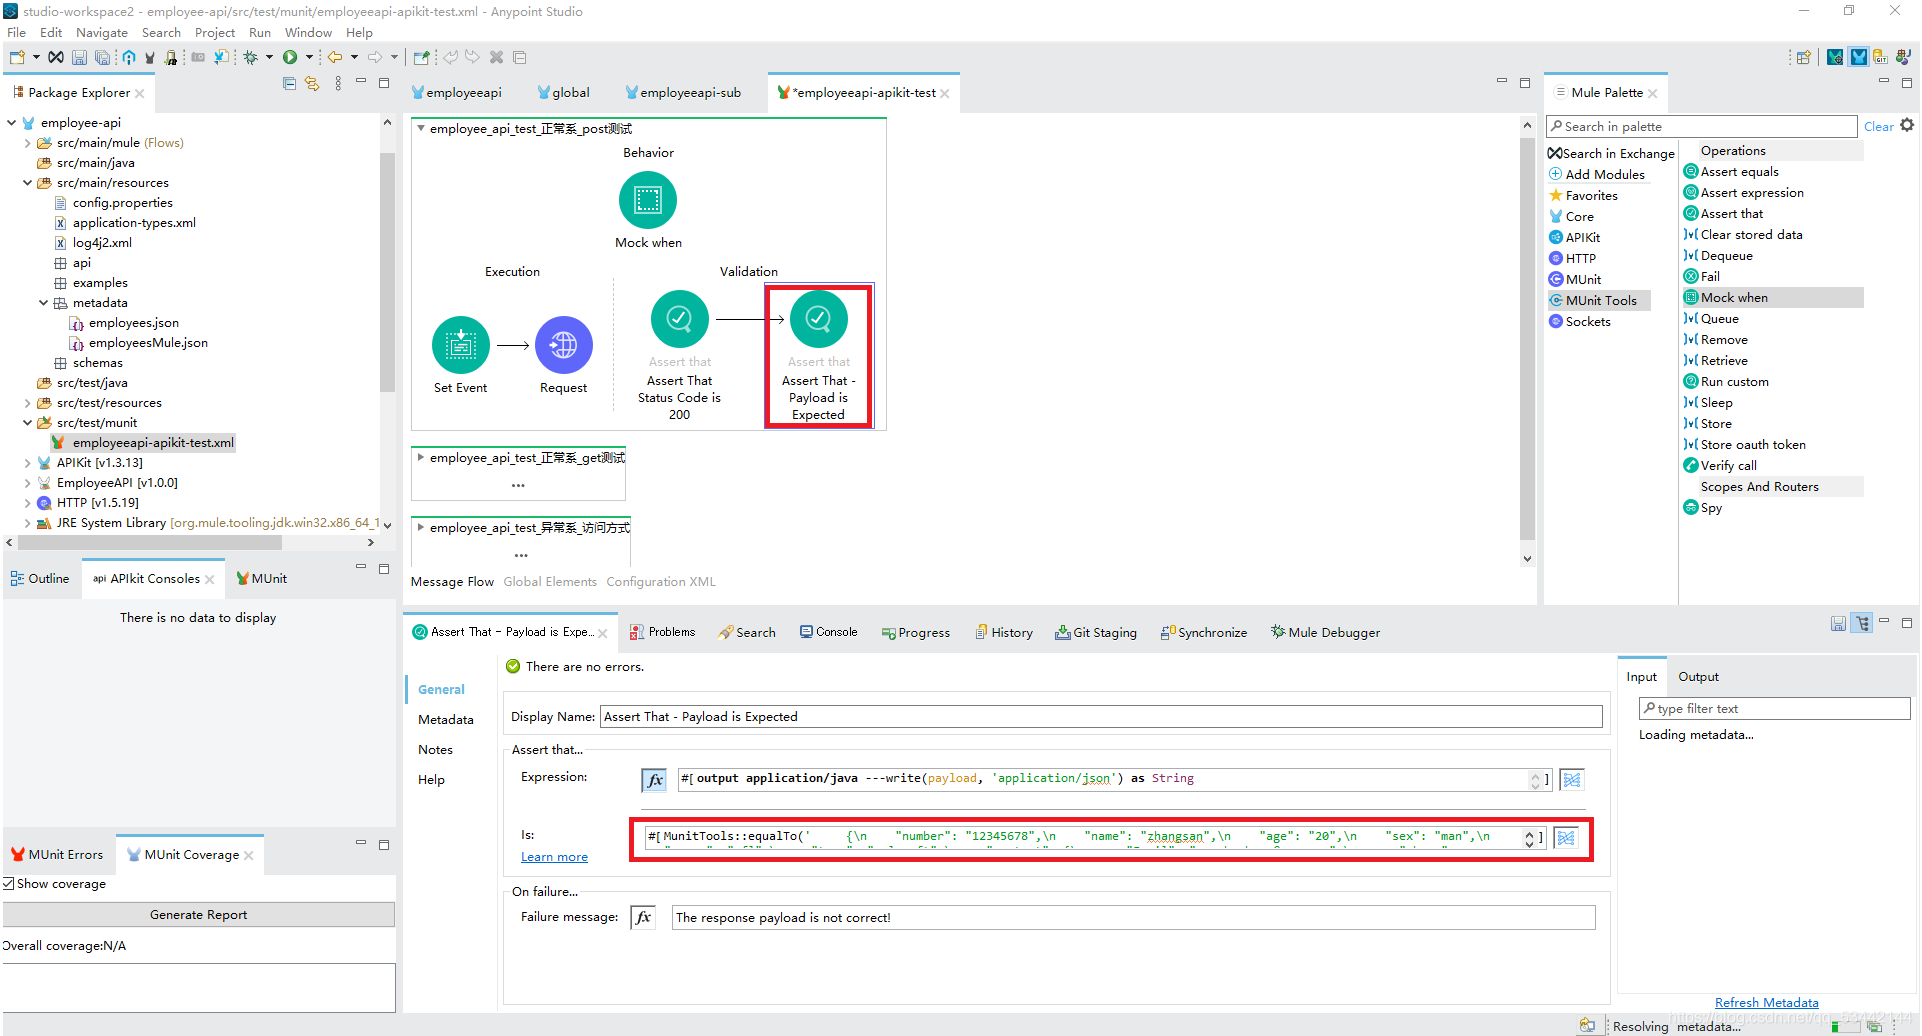Open the Mule Debugger tab
The height and width of the screenshot is (1036, 1922).
1326,632
